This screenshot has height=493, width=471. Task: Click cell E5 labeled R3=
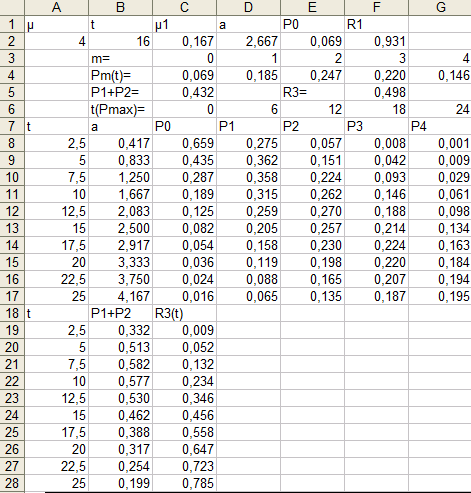pyautogui.click(x=312, y=92)
